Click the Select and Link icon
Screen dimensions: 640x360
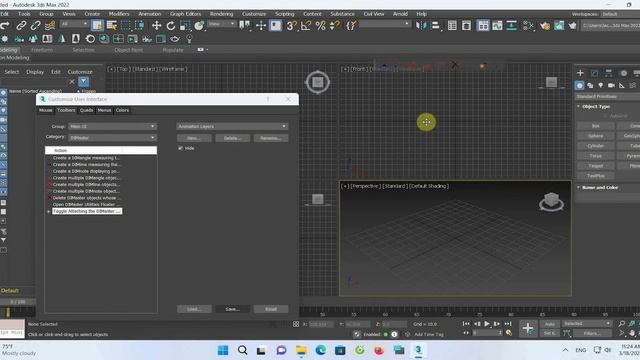(x=21, y=25)
